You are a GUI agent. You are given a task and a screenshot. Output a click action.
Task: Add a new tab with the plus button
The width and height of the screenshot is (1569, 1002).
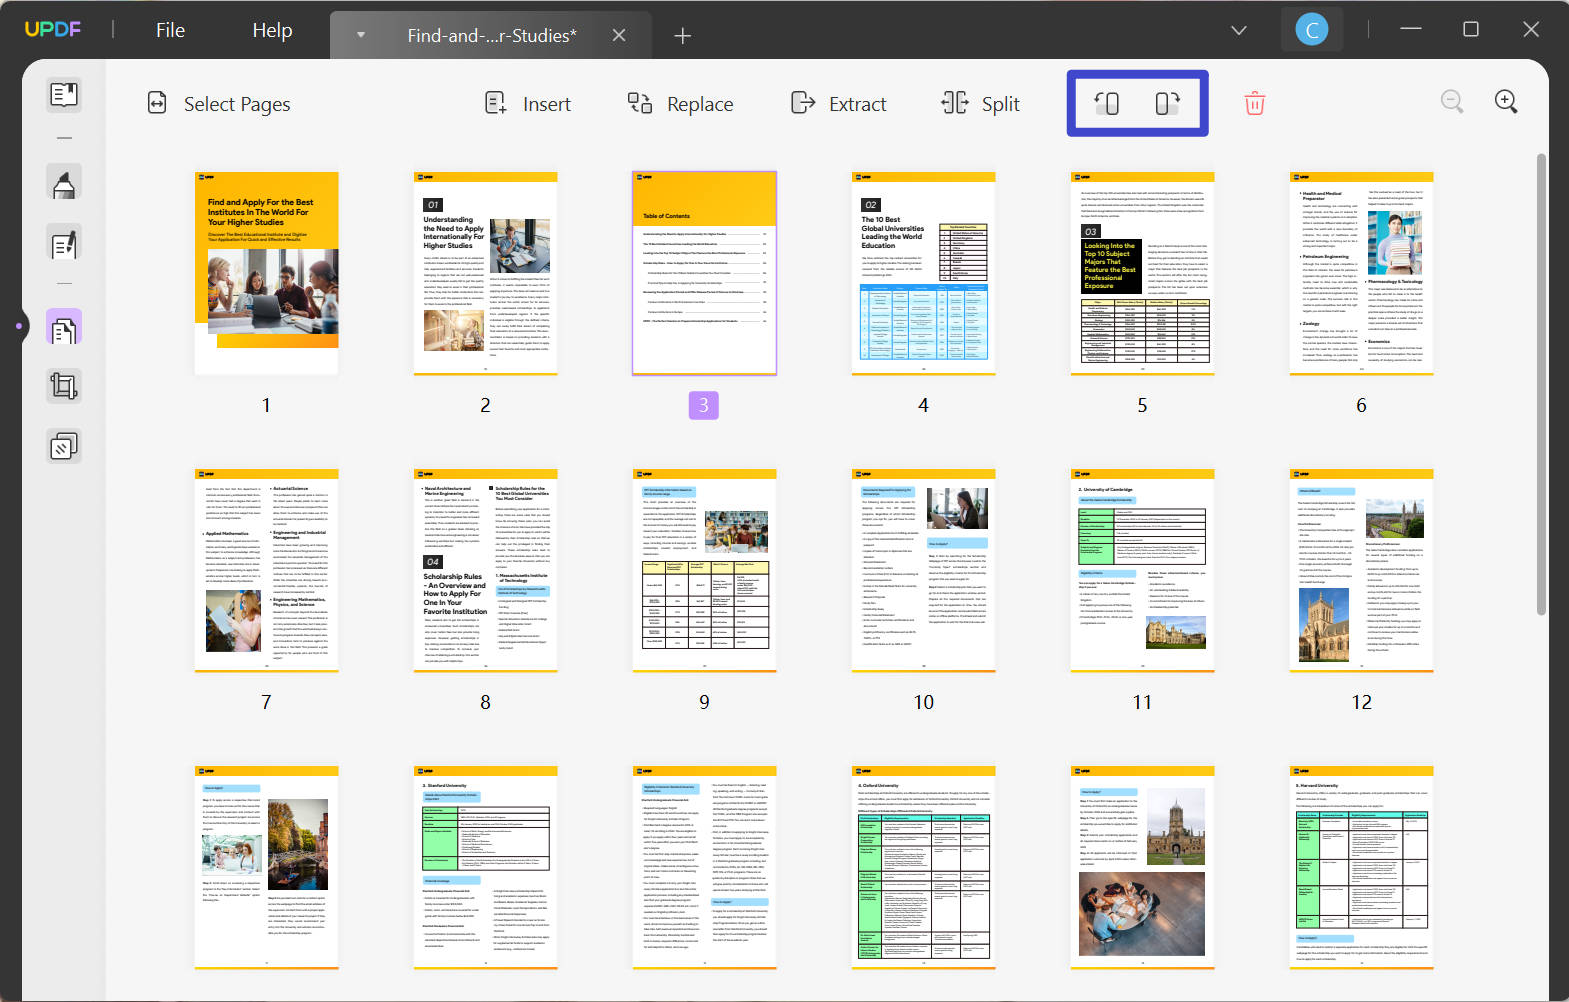pyautogui.click(x=683, y=36)
